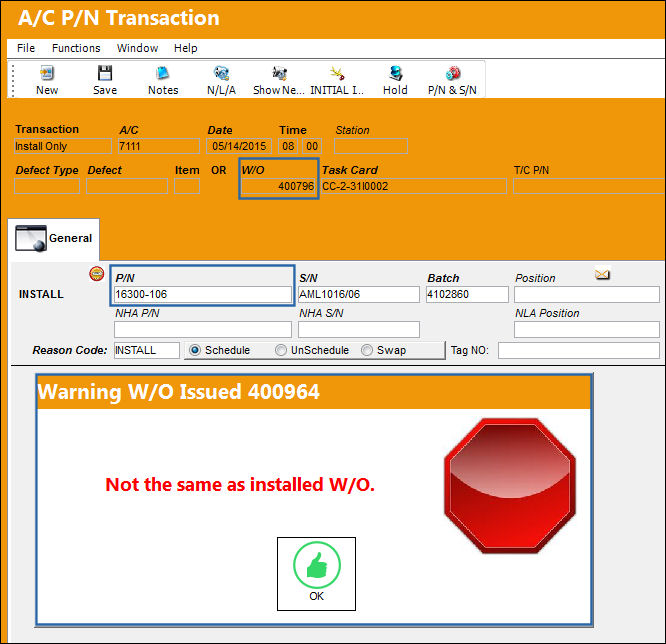The width and height of the screenshot is (666, 644).
Task: Click the Warning W/O Issued 400964 title
Action: pyautogui.click(x=178, y=392)
